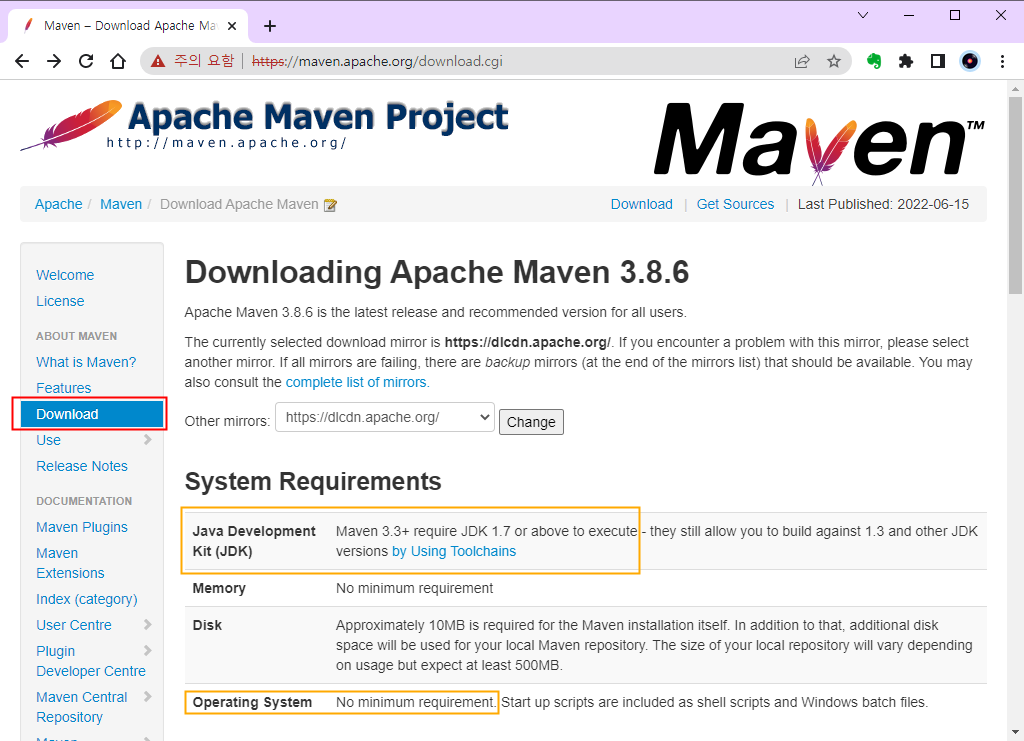The image size is (1024, 741).
Task: Click the Downloading Apache Maven 3.8.6 heading
Action: [x=437, y=272]
